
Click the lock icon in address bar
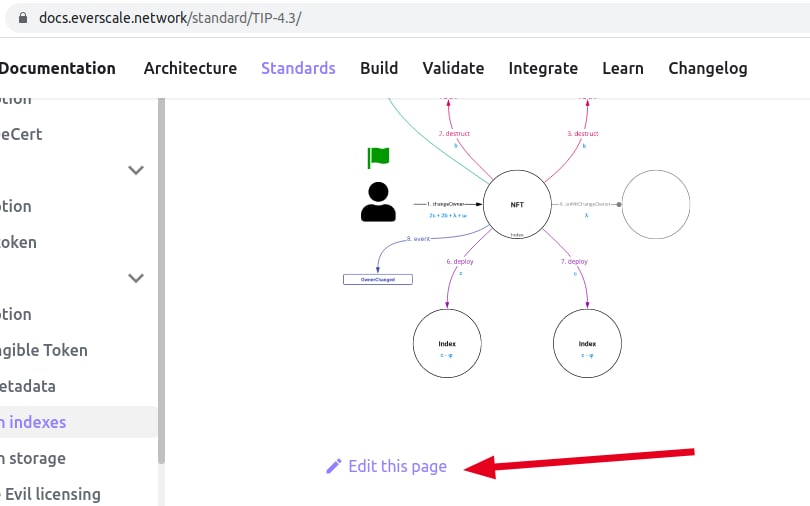pyautogui.click(x=24, y=19)
